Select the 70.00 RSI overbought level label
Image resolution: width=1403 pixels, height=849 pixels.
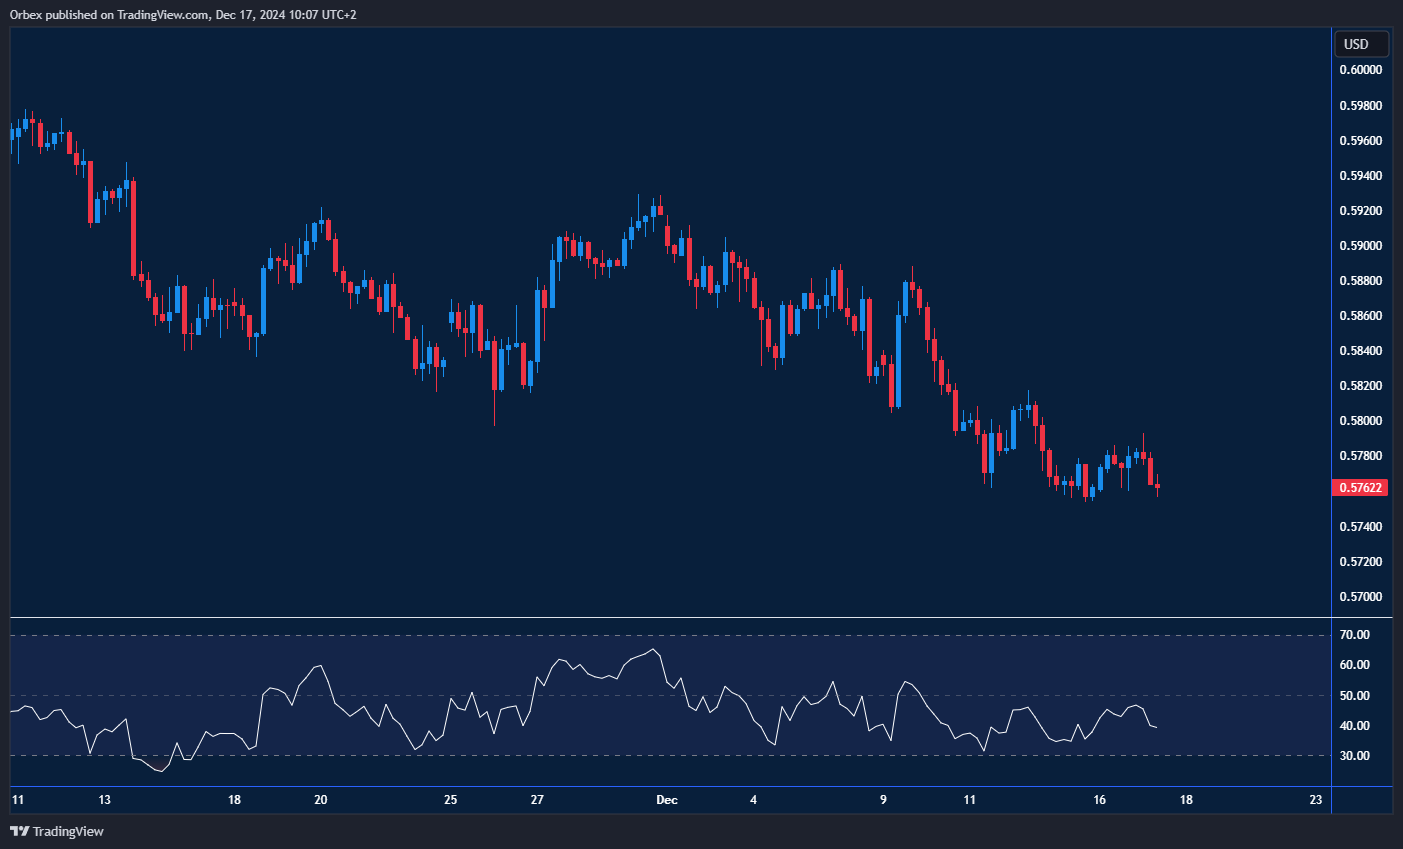[x=1355, y=635]
